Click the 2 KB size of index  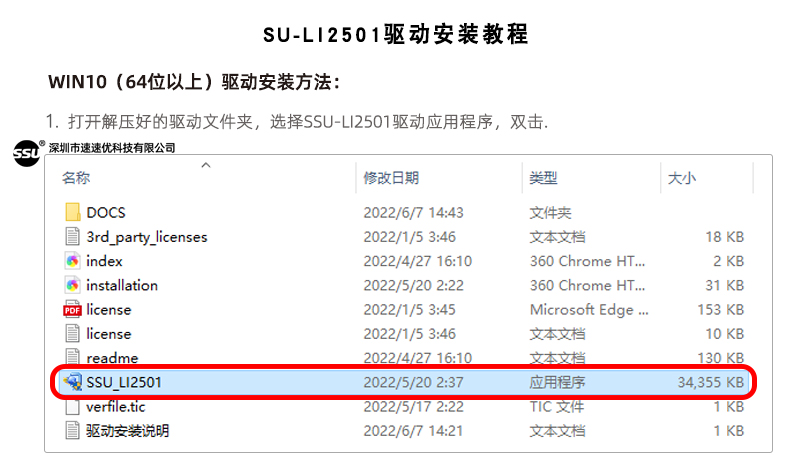[x=729, y=261]
